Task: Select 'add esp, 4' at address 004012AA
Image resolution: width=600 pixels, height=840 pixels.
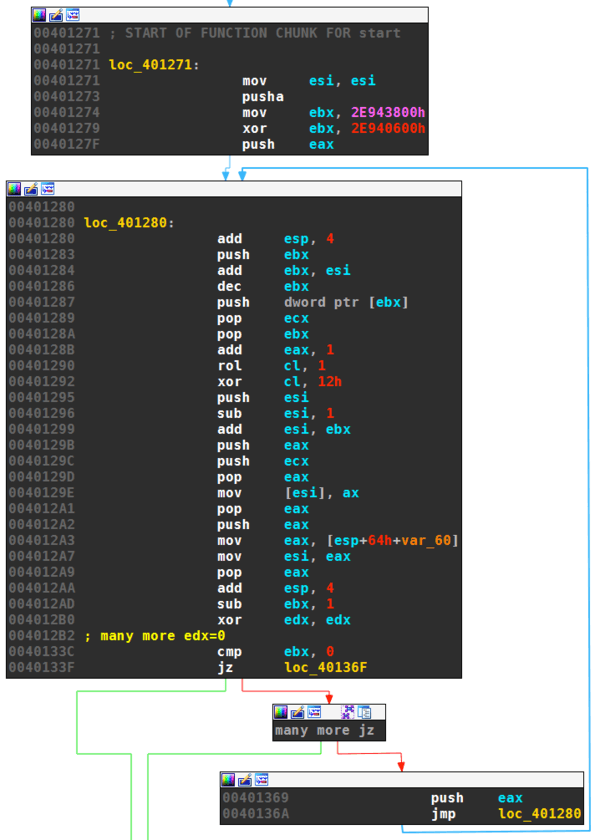Action: [275, 588]
